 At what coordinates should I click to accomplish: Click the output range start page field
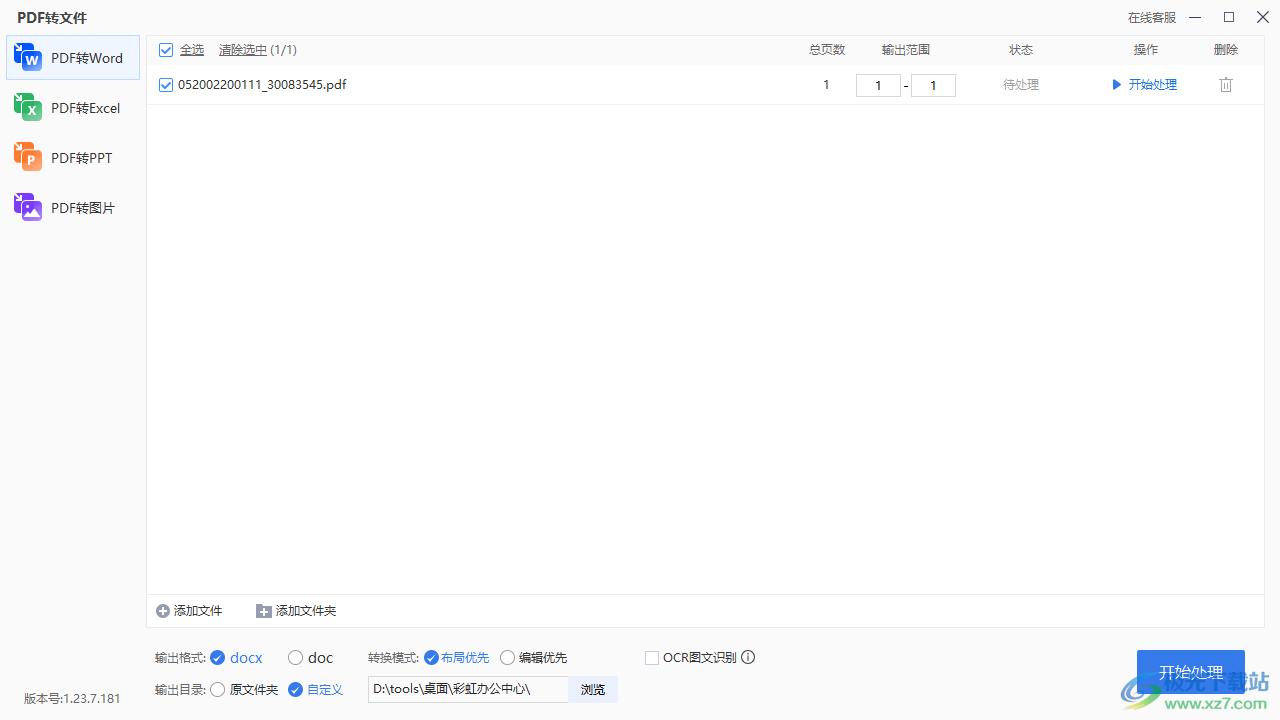(878, 86)
